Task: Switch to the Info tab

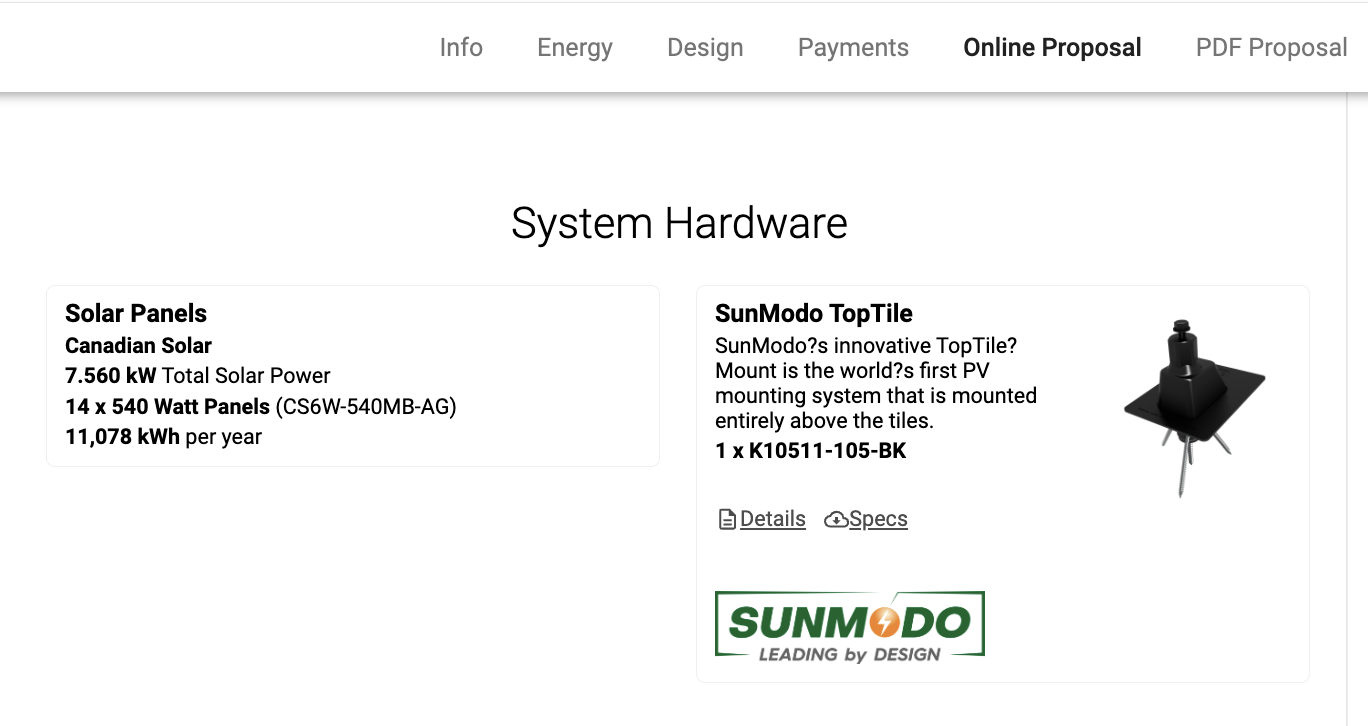Action: 461,47
